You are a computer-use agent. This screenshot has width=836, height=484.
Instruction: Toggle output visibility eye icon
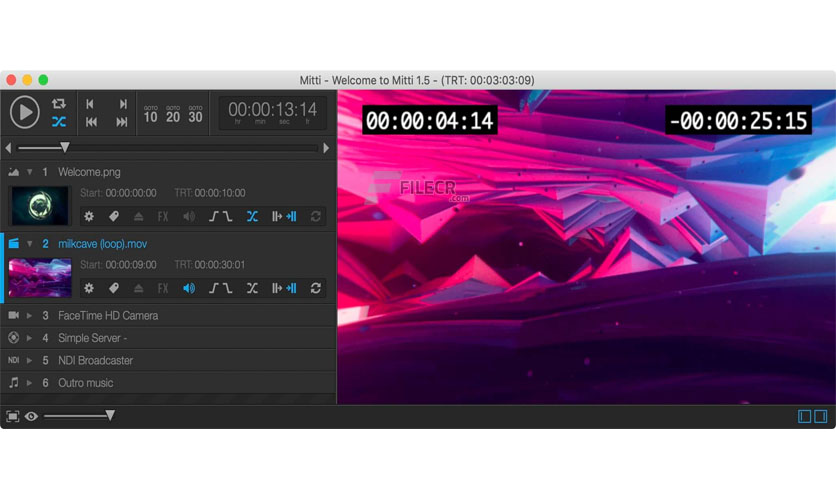31,416
